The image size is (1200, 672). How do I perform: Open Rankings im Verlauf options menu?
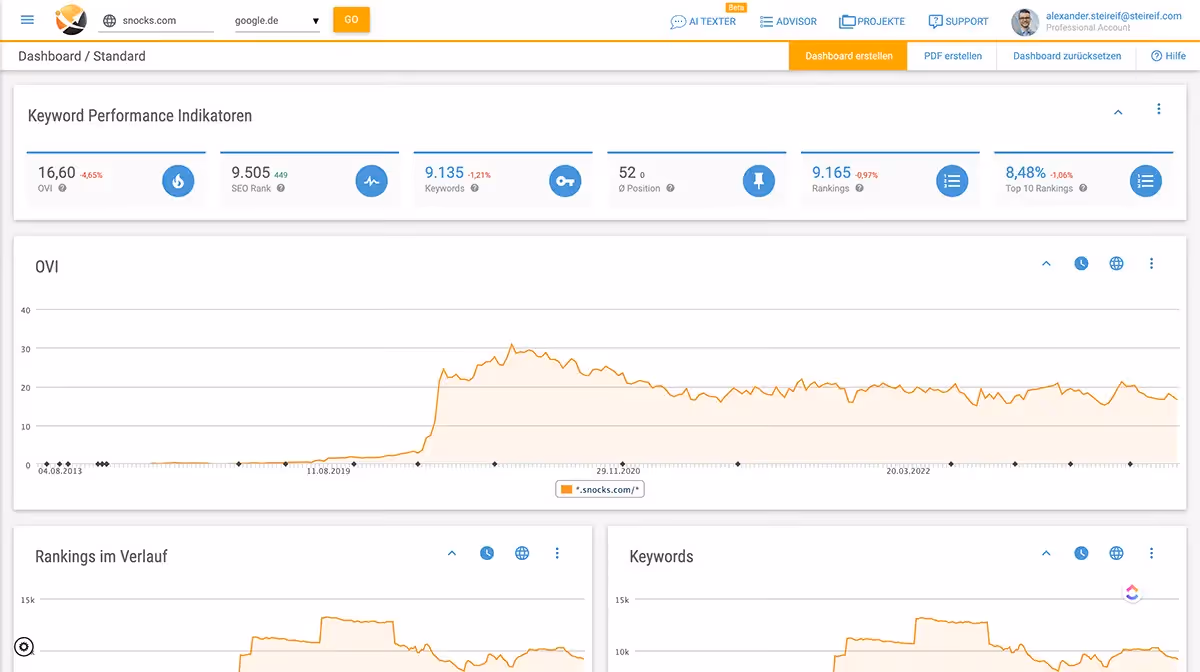[557, 553]
